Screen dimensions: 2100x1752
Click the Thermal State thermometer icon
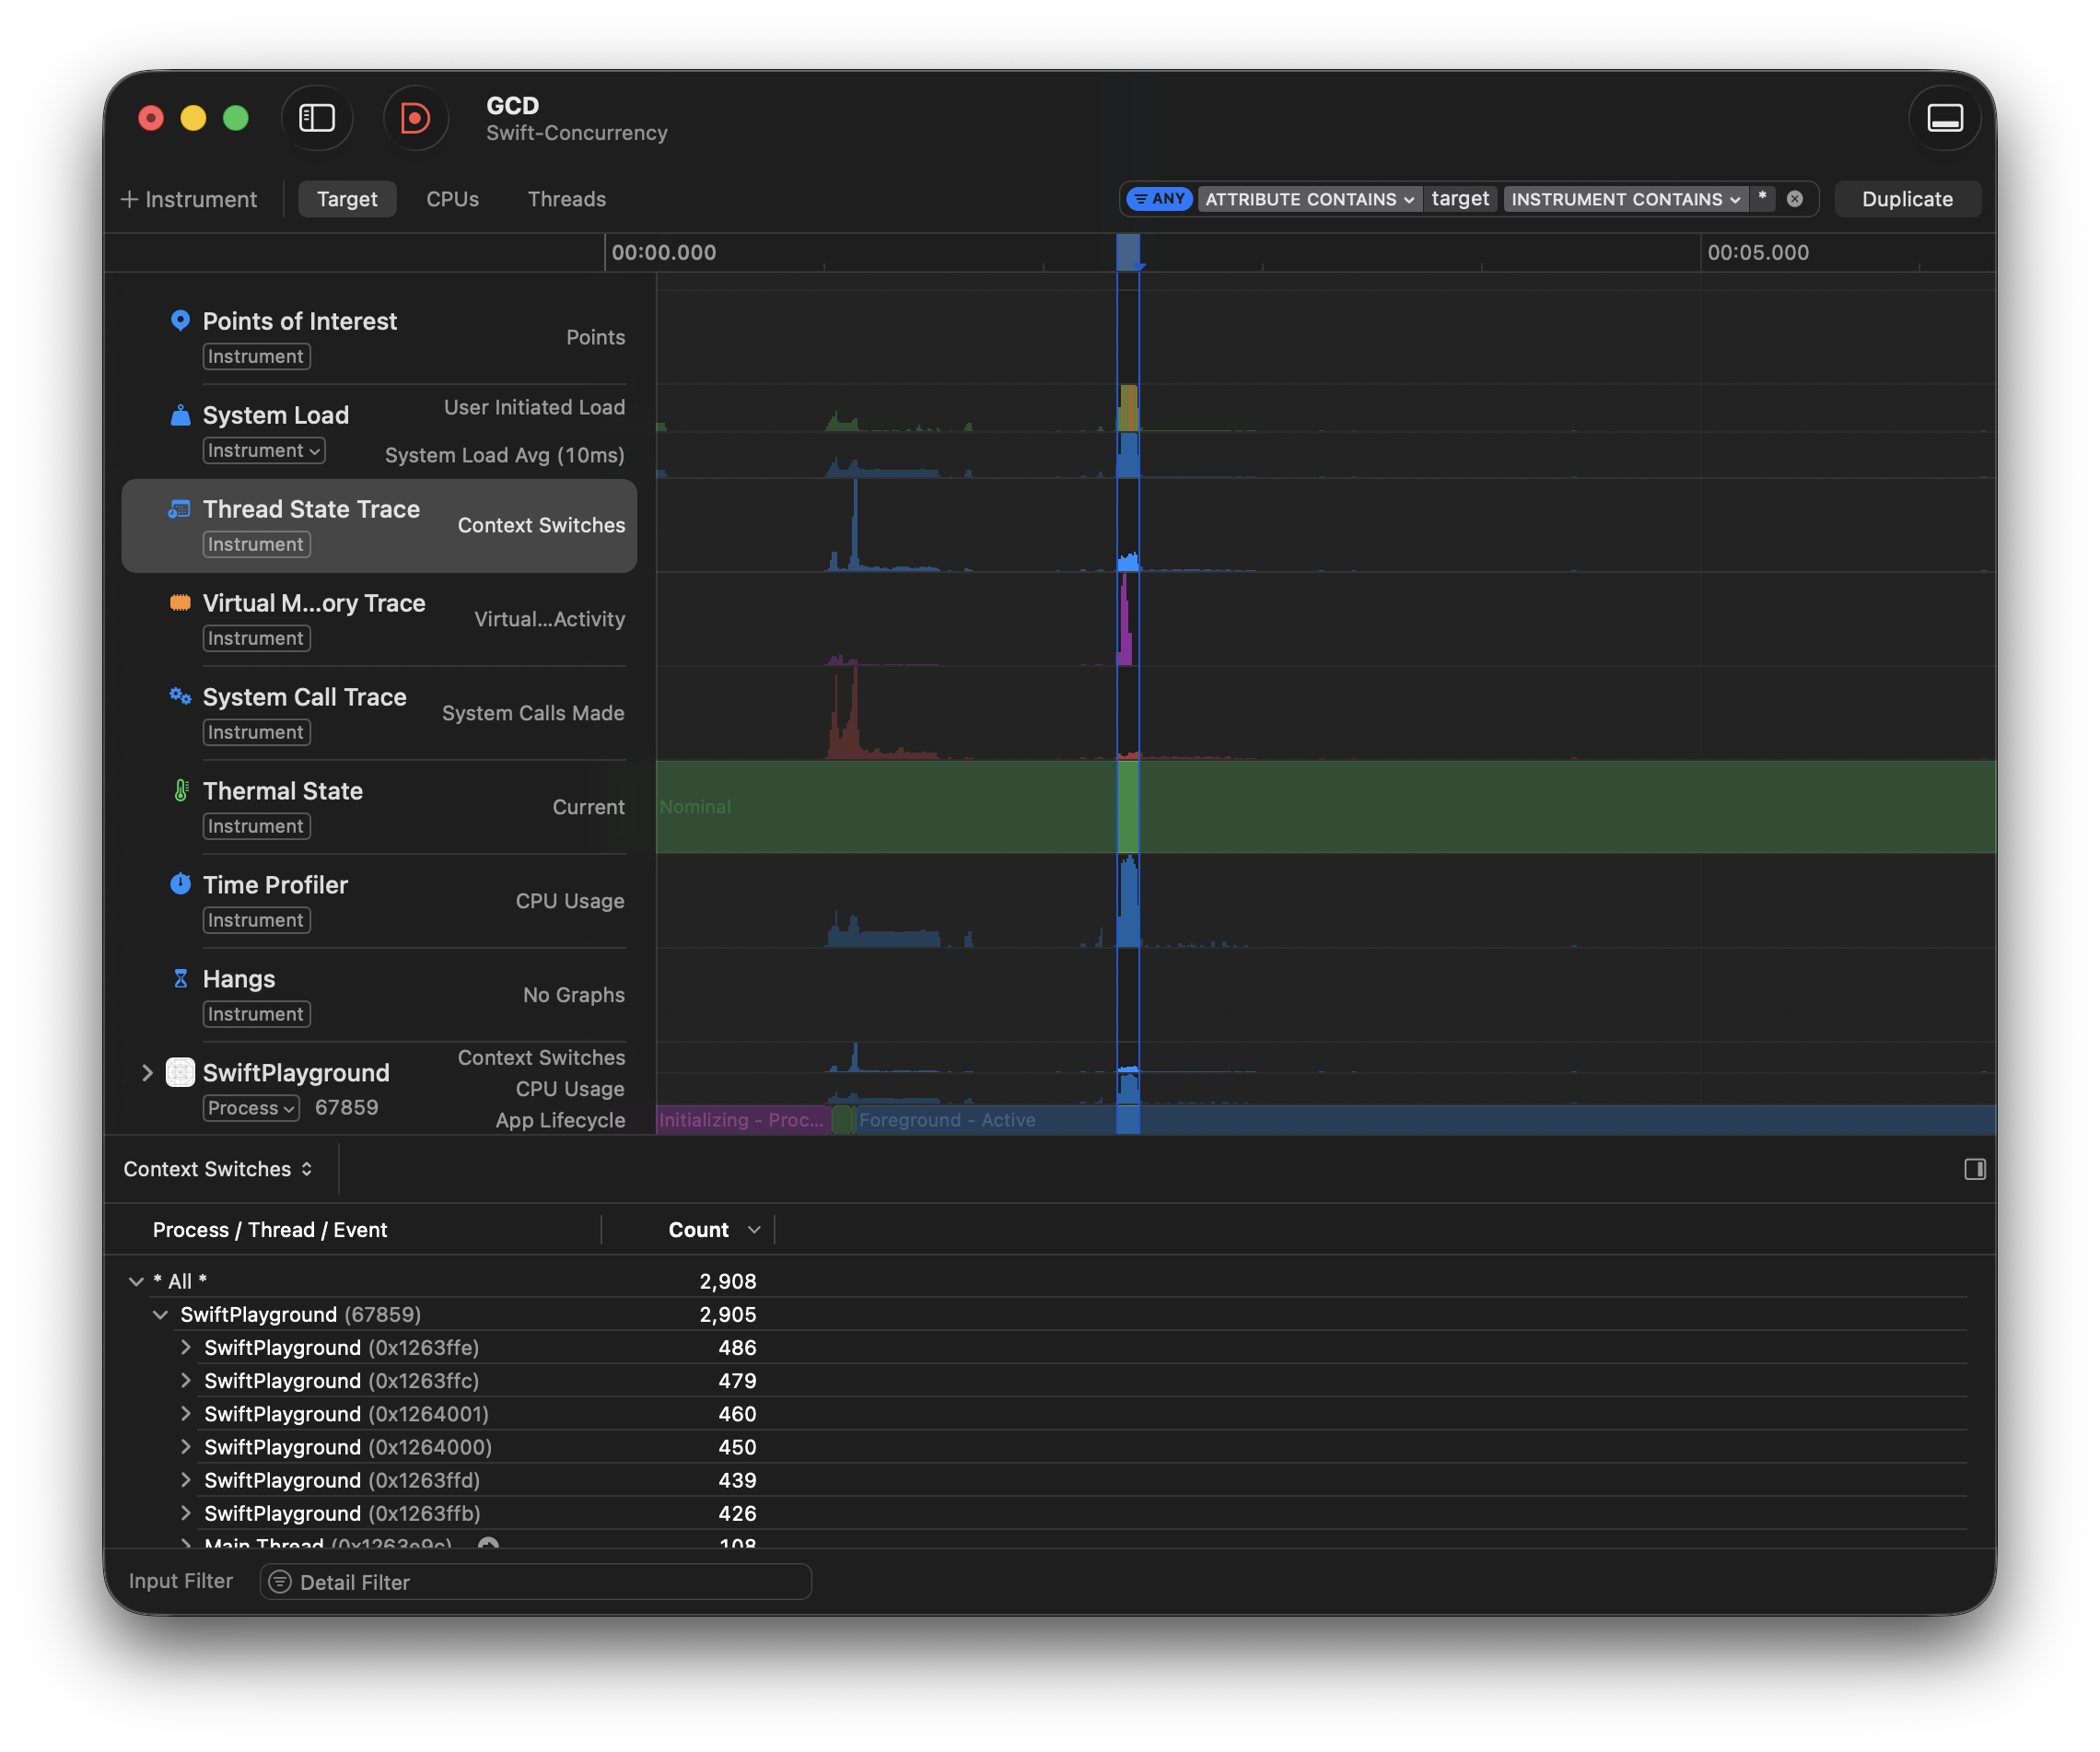181,790
